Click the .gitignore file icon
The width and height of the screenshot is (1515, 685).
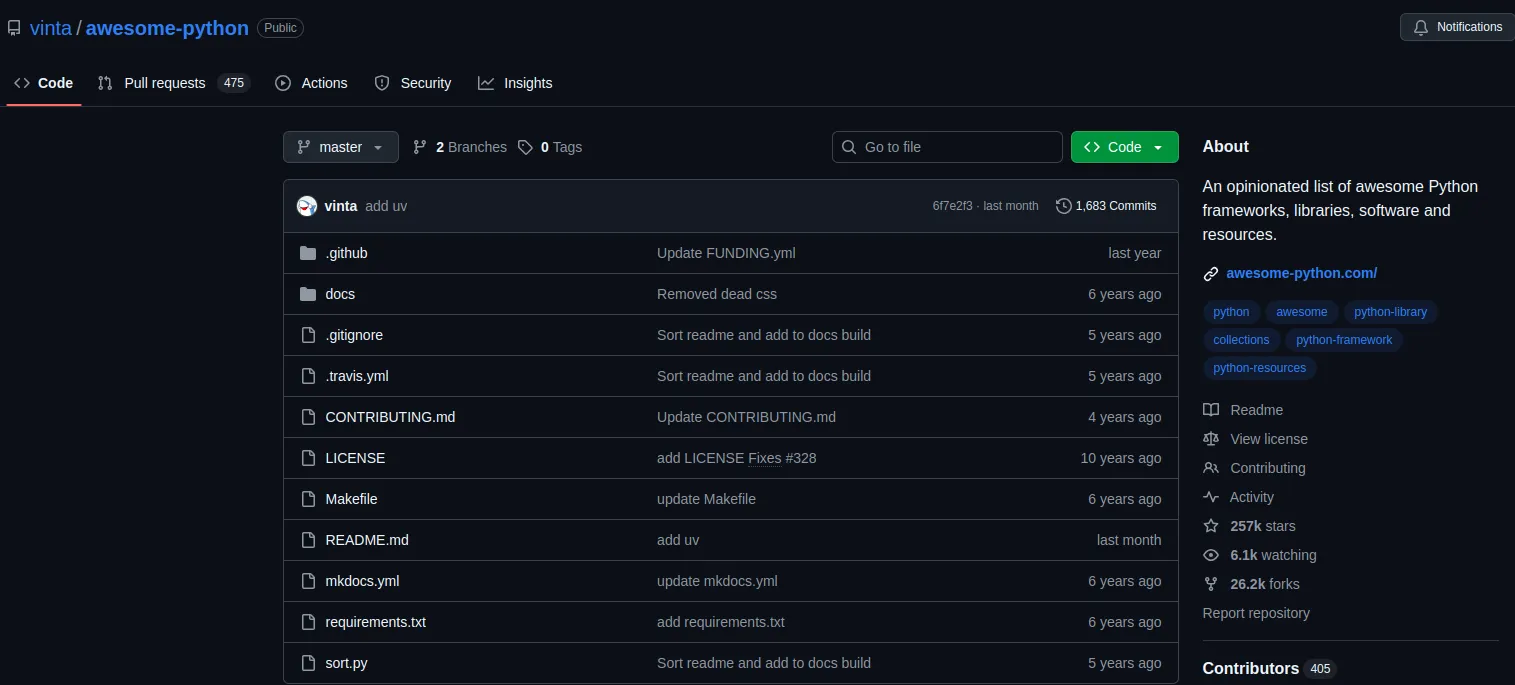click(x=308, y=335)
